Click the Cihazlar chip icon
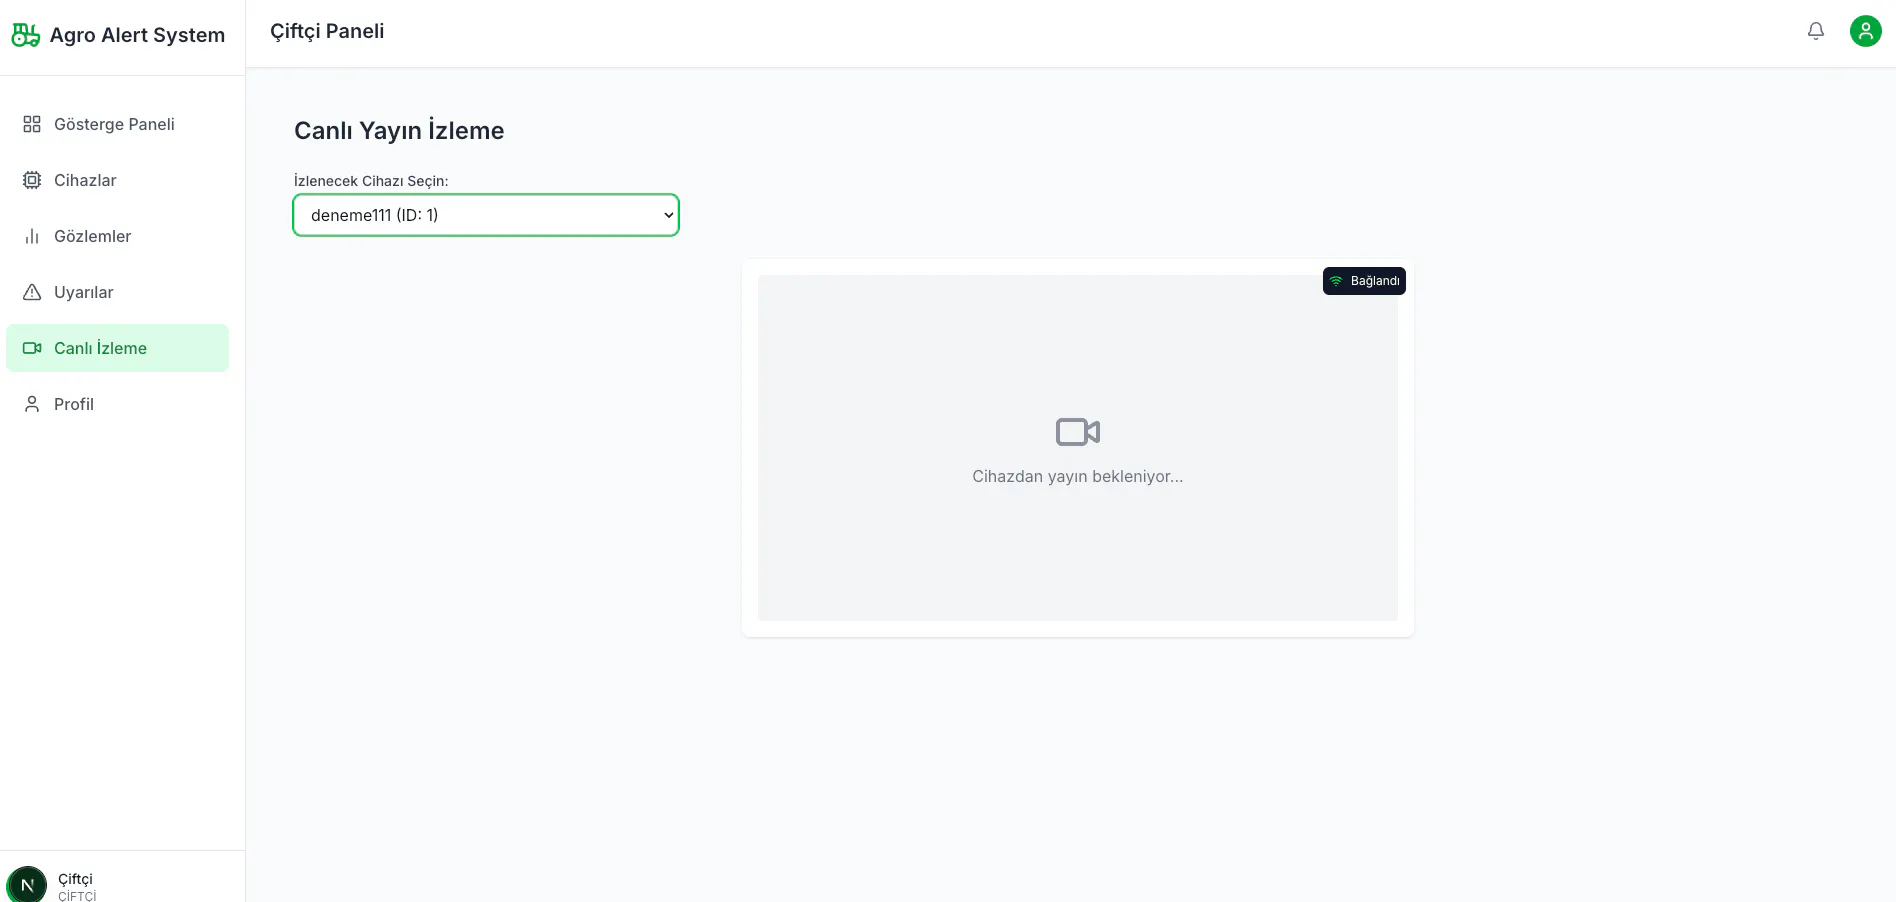The image size is (1896, 902). [x=32, y=180]
